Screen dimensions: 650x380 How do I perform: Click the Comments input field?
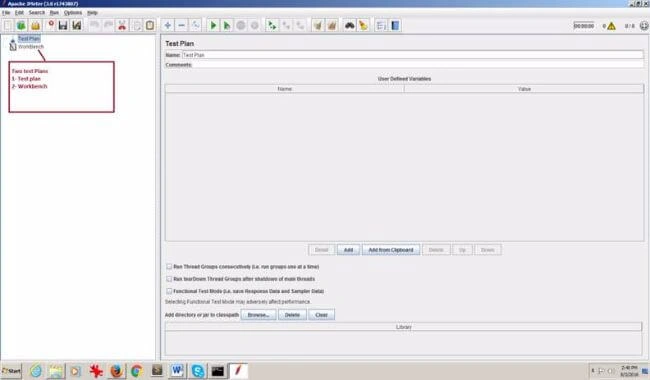coord(418,65)
